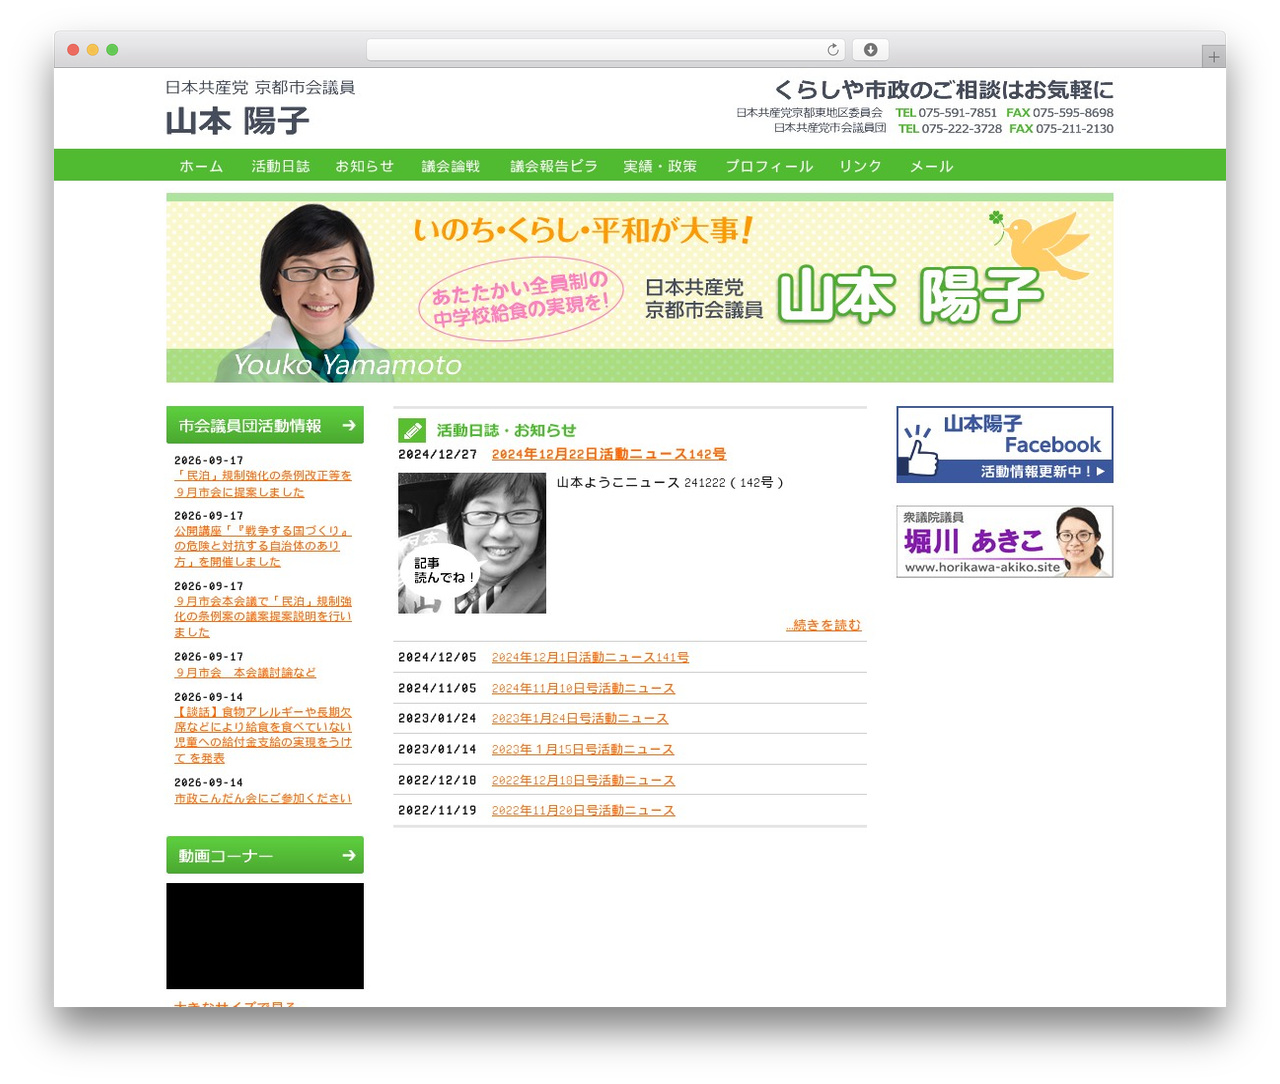Image resolution: width=1280 pixels, height=1084 pixels.
Task: Open 2024年12月22日活動ニュース142号 article link
Action: pos(609,454)
